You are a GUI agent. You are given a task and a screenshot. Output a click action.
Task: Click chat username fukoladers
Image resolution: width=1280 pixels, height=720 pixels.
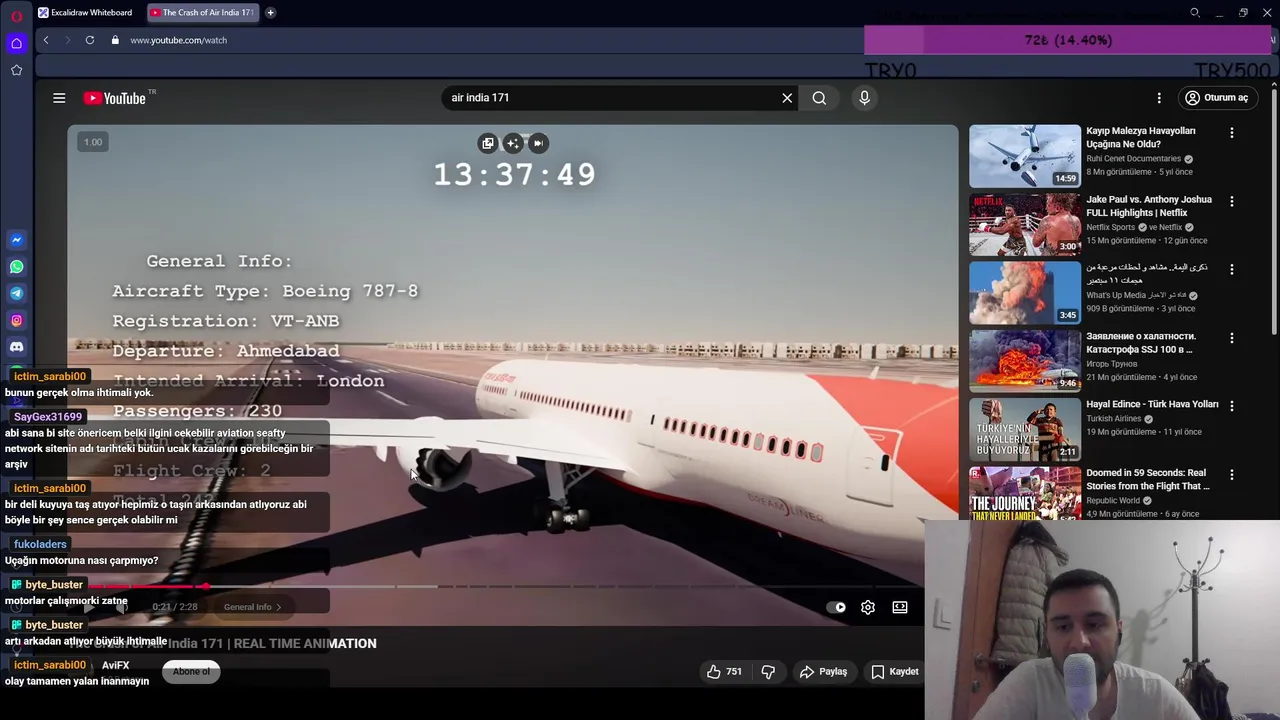(x=40, y=545)
